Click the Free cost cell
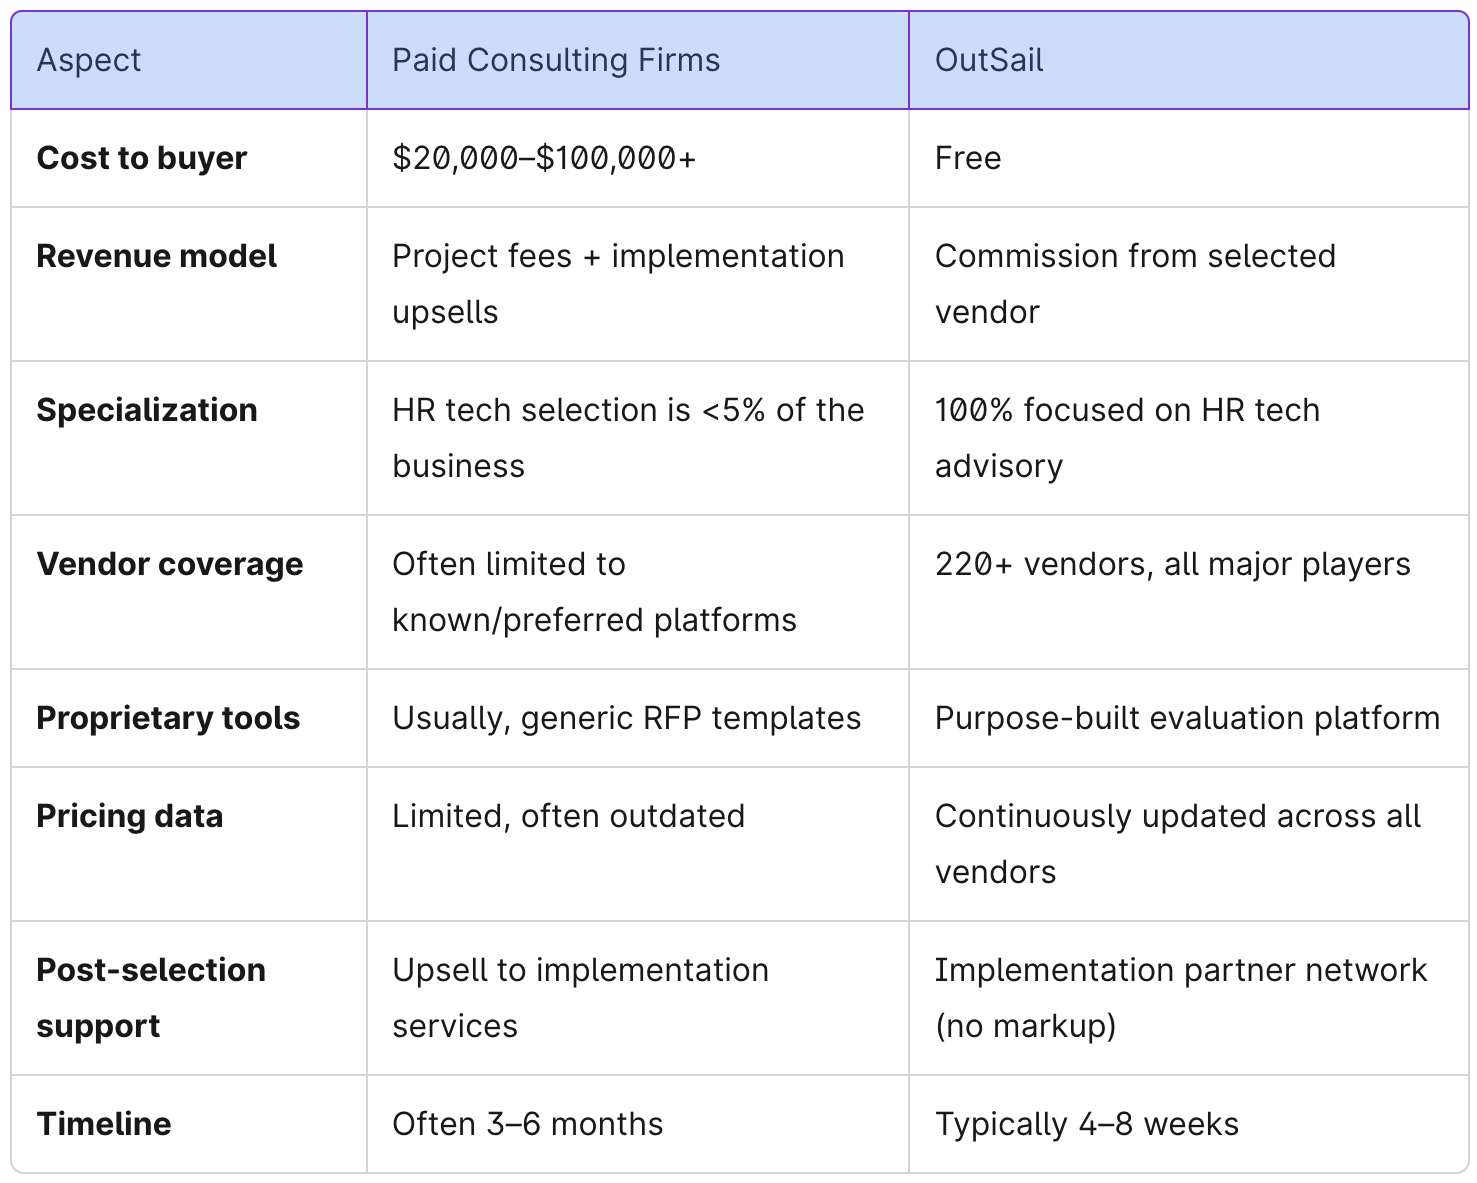This screenshot has height=1183, width=1477. 967,158
